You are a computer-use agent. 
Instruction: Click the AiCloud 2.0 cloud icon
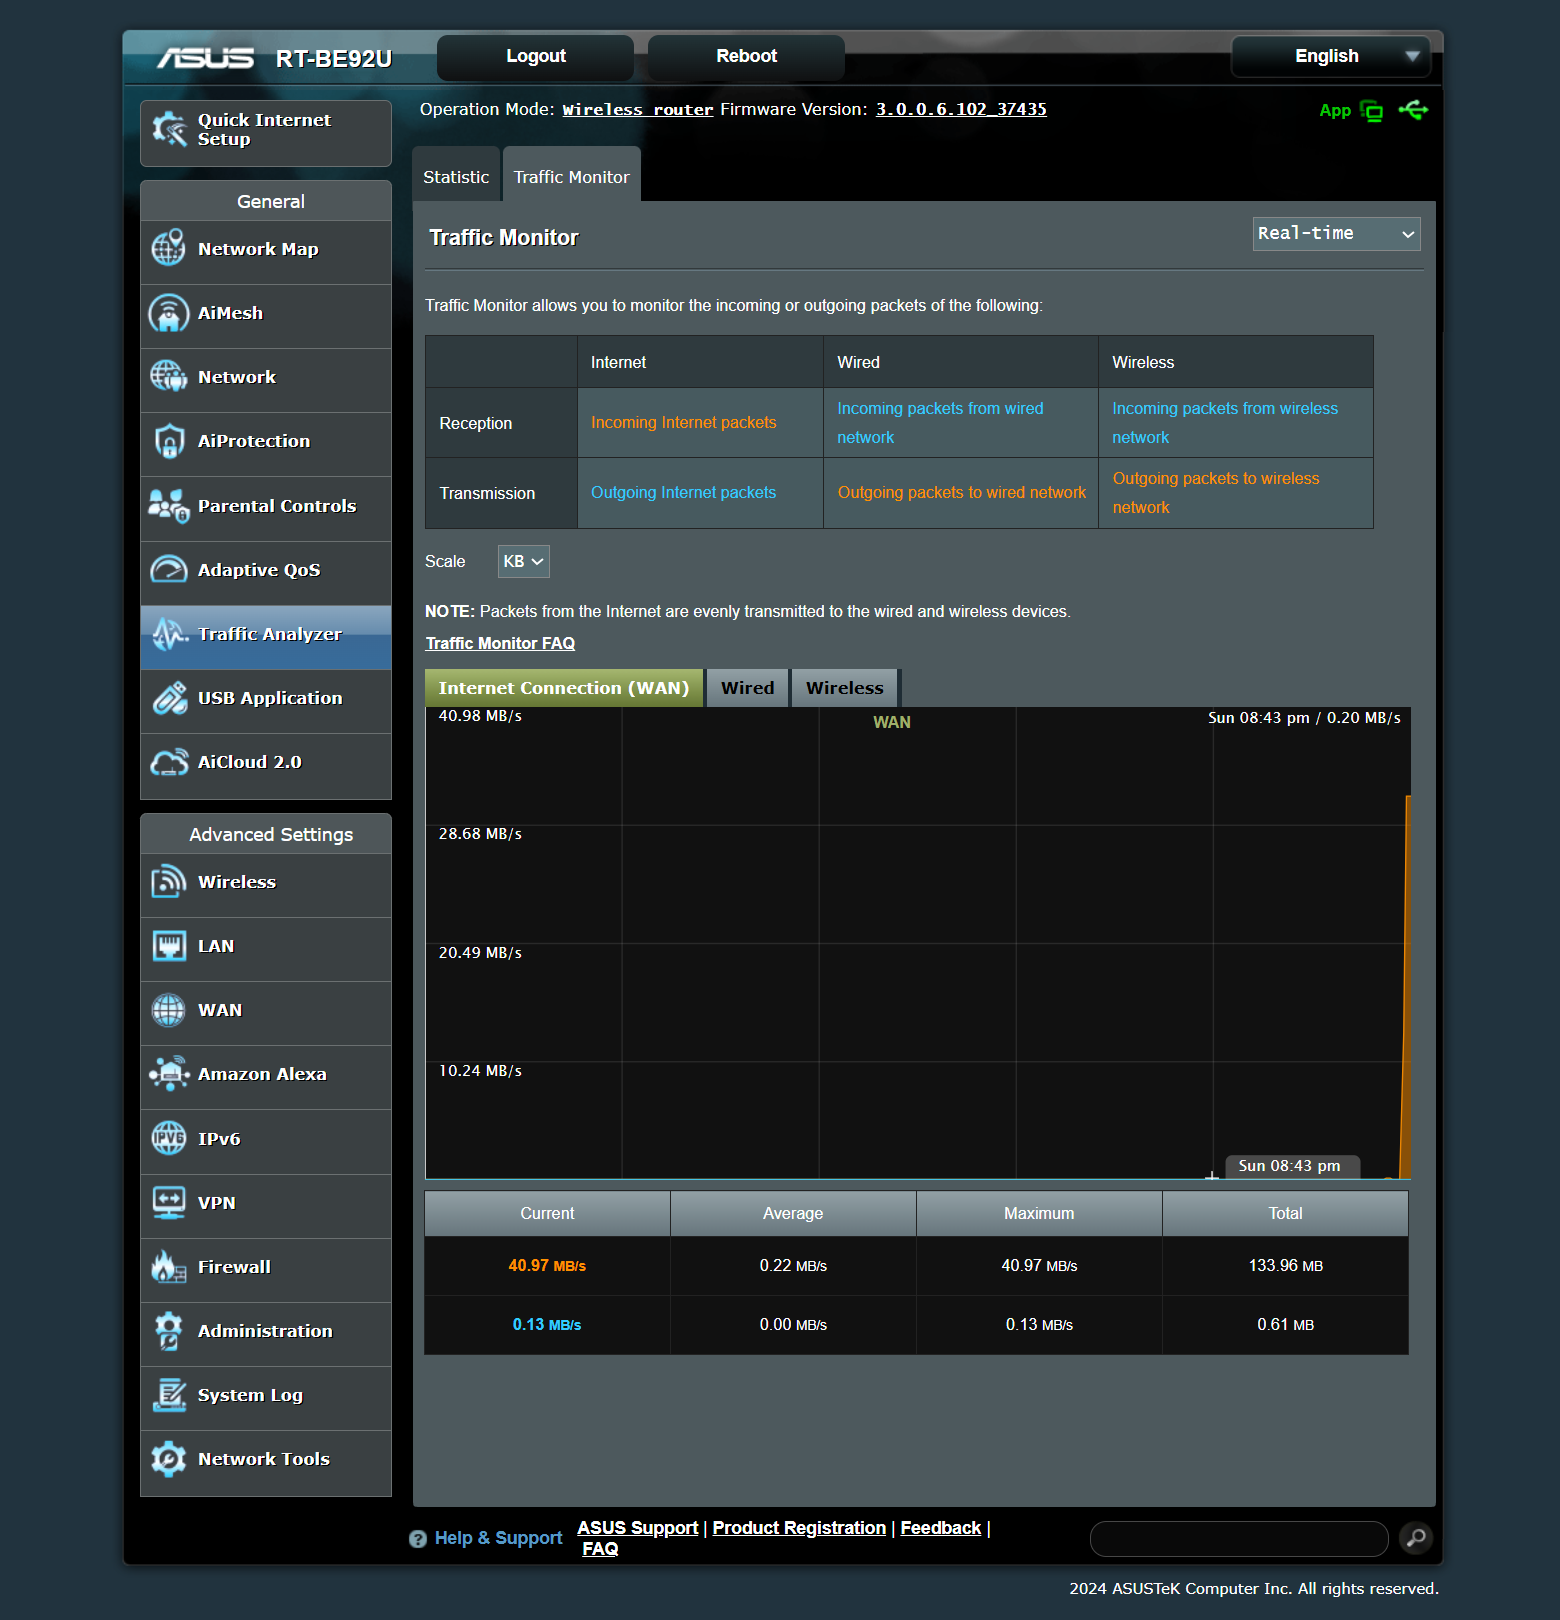(x=168, y=762)
